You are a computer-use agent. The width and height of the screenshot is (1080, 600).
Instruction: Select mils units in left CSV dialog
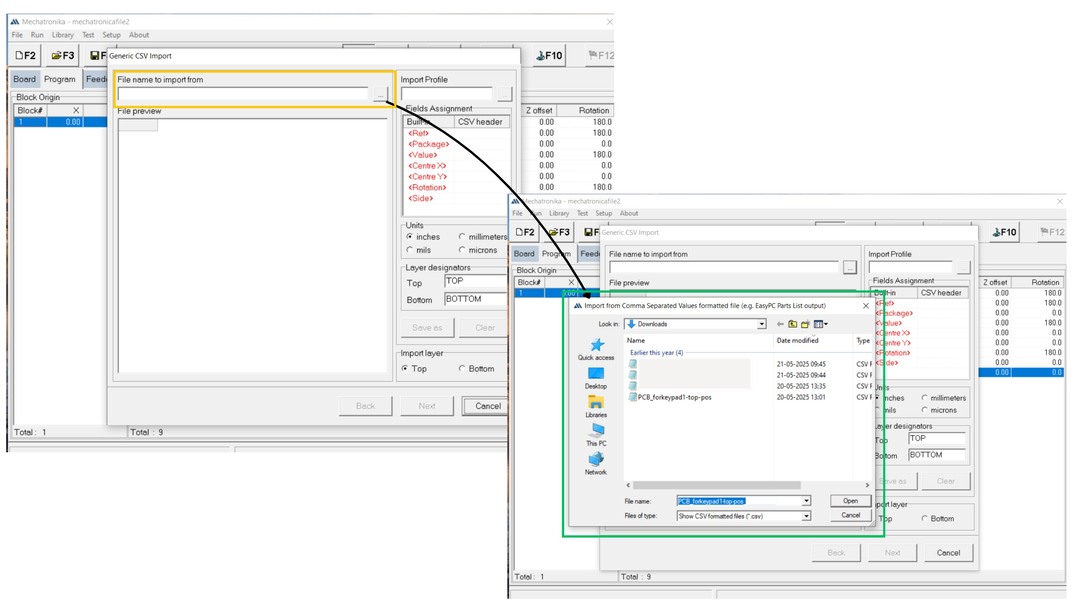pos(419,250)
